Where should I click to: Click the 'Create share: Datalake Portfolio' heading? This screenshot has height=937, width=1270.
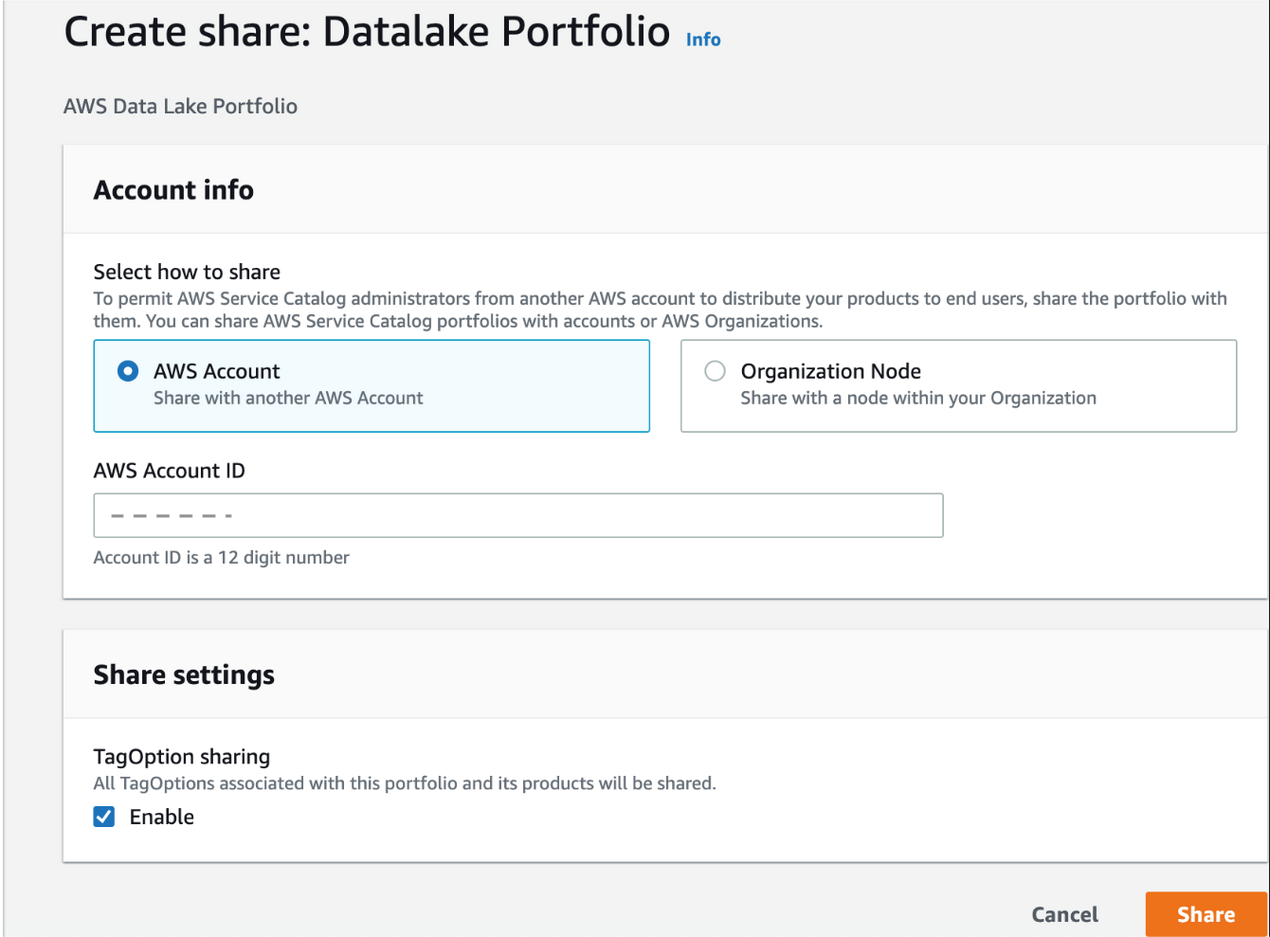(366, 32)
